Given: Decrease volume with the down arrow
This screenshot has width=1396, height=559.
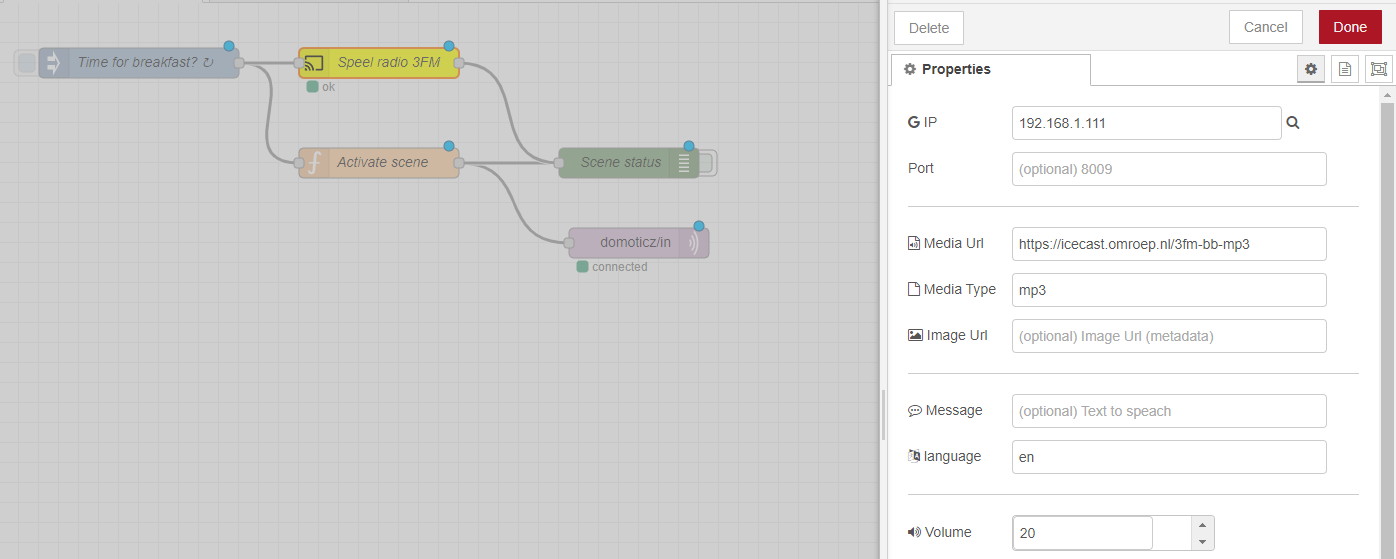Looking at the screenshot, I should click(x=1203, y=541).
